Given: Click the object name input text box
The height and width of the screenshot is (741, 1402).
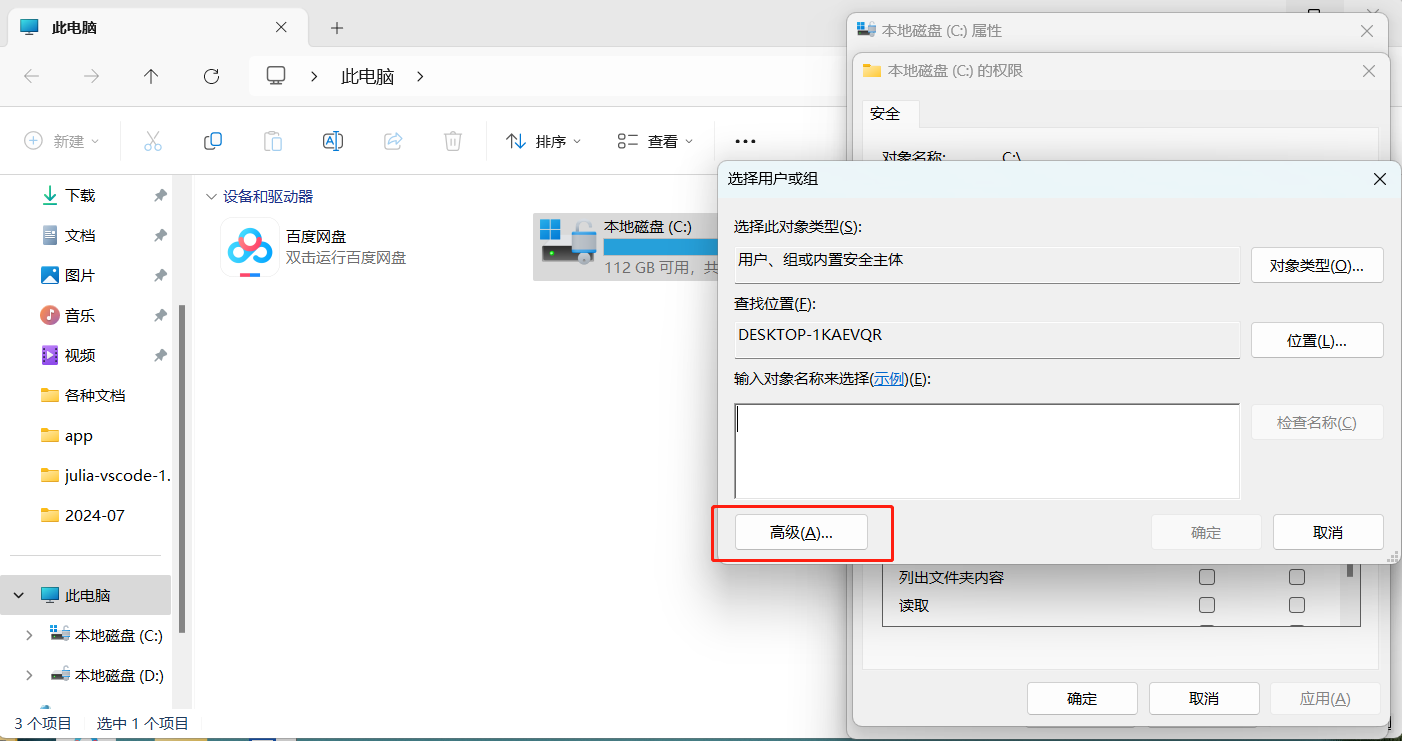Looking at the screenshot, I should click(986, 450).
